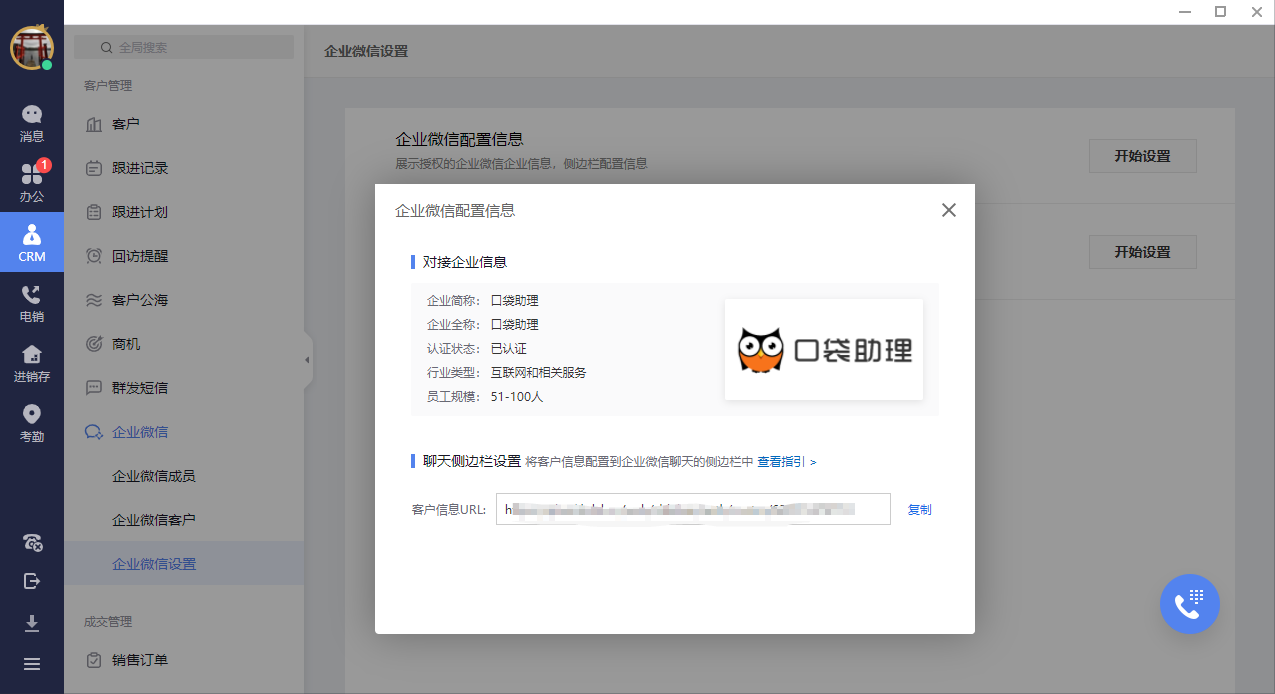Click the search magnifier icon
This screenshot has height=694, width=1275.
pyautogui.click(x=107, y=47)
